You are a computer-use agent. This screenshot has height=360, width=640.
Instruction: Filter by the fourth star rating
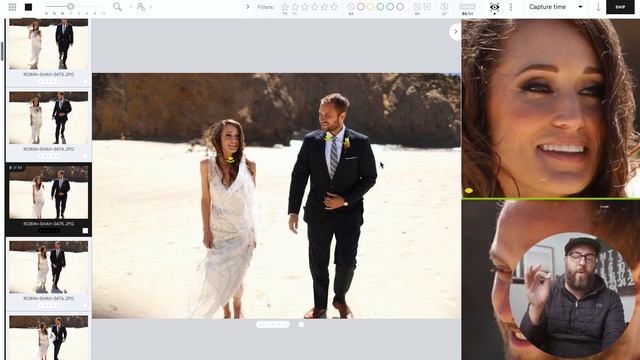click(315, 7)
